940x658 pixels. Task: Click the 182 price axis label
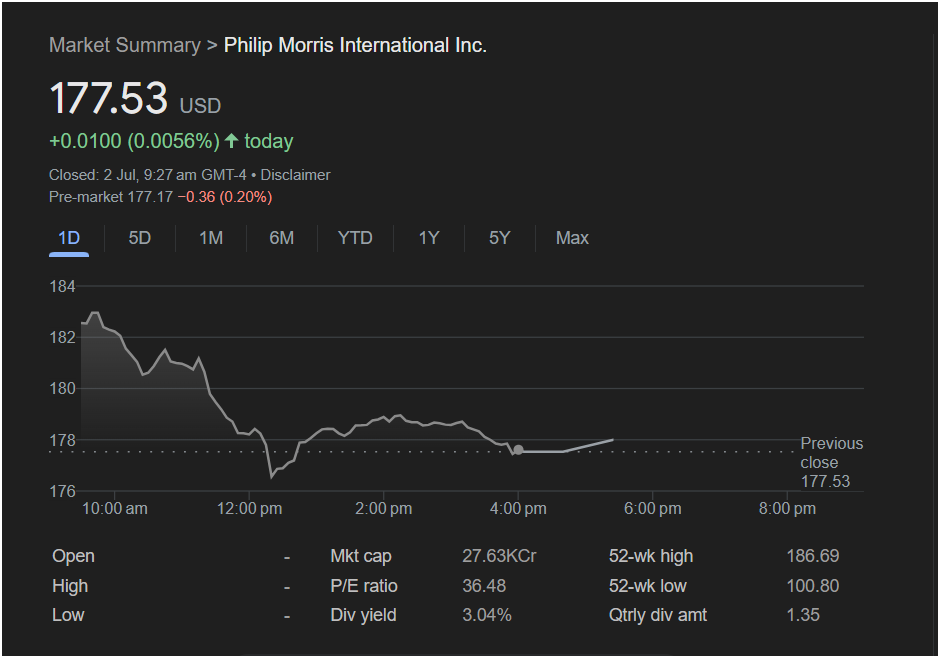click(62, 337)
